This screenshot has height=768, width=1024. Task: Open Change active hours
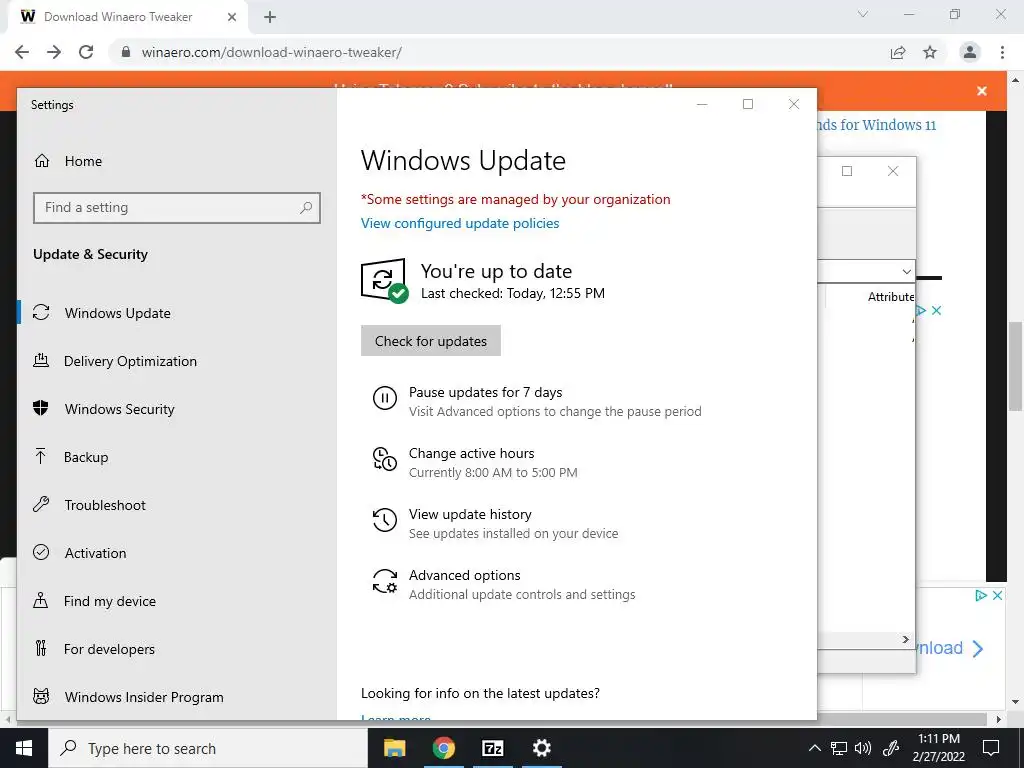tap(472, 453)
